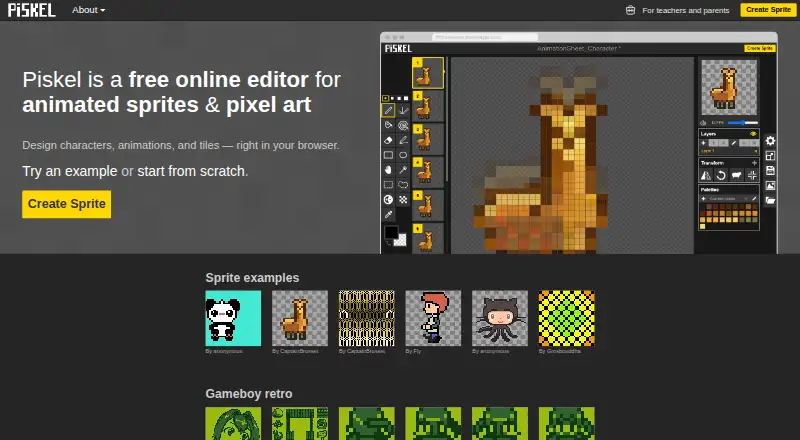The height and width of the screenshot is (440, 800).
Task: Open For teachers and parents link
Action: pyautogui.click(x=685, y=10)
